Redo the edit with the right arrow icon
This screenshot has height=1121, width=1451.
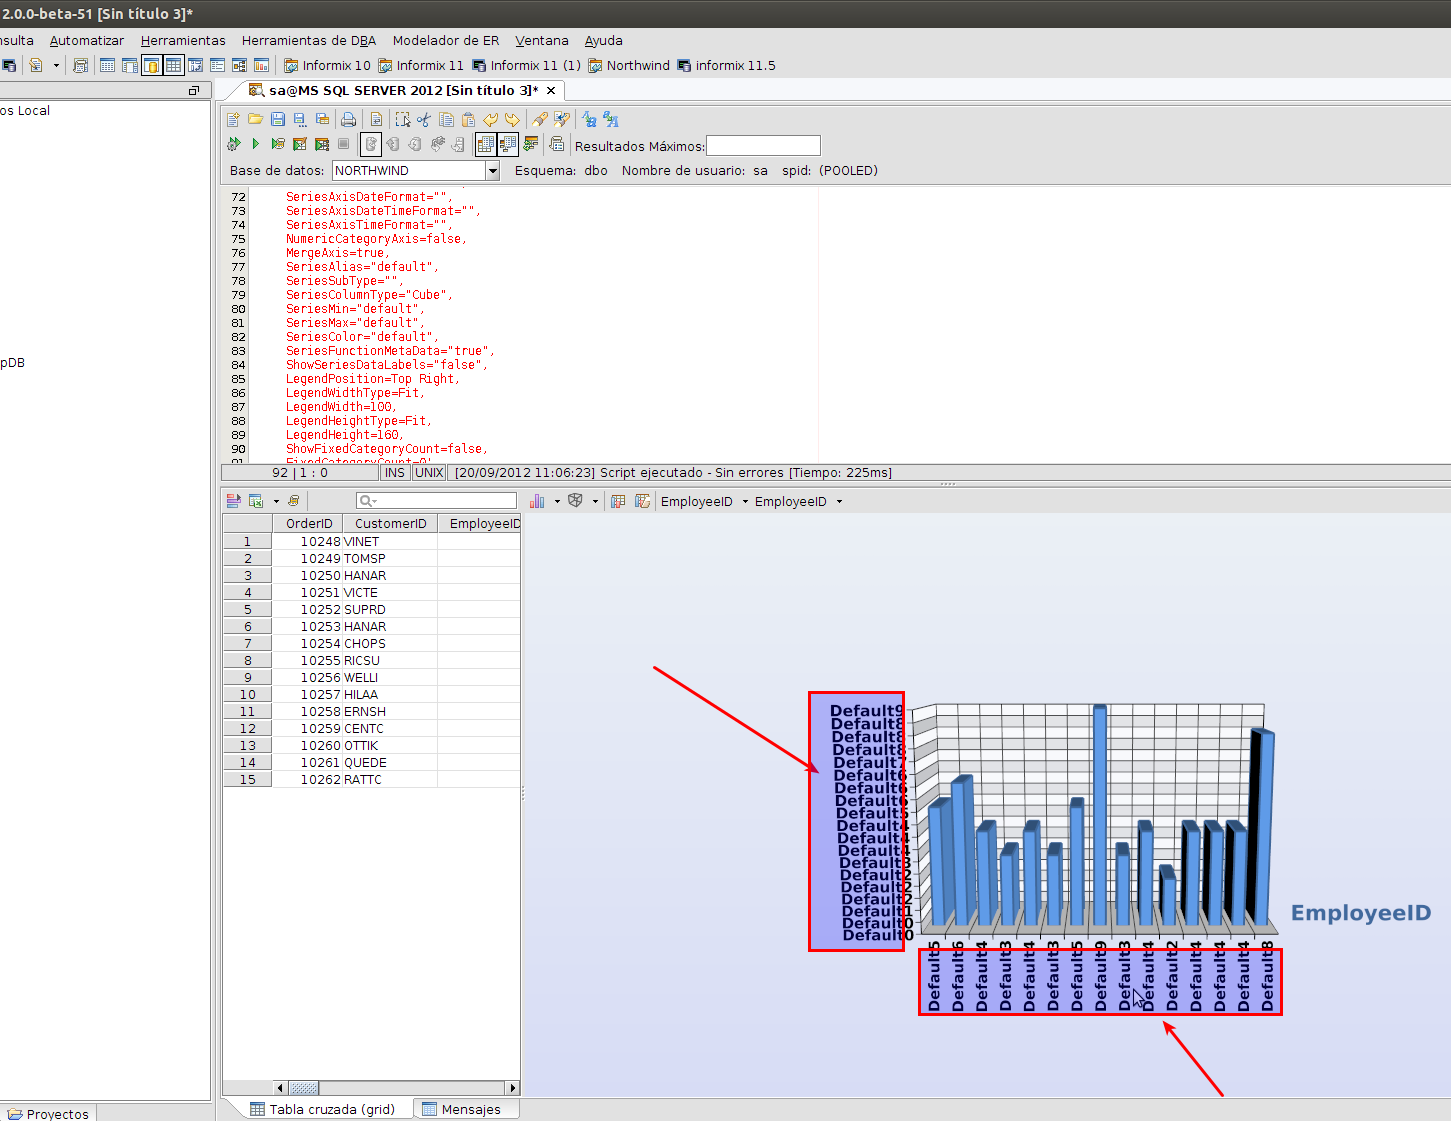click(512, 120)
